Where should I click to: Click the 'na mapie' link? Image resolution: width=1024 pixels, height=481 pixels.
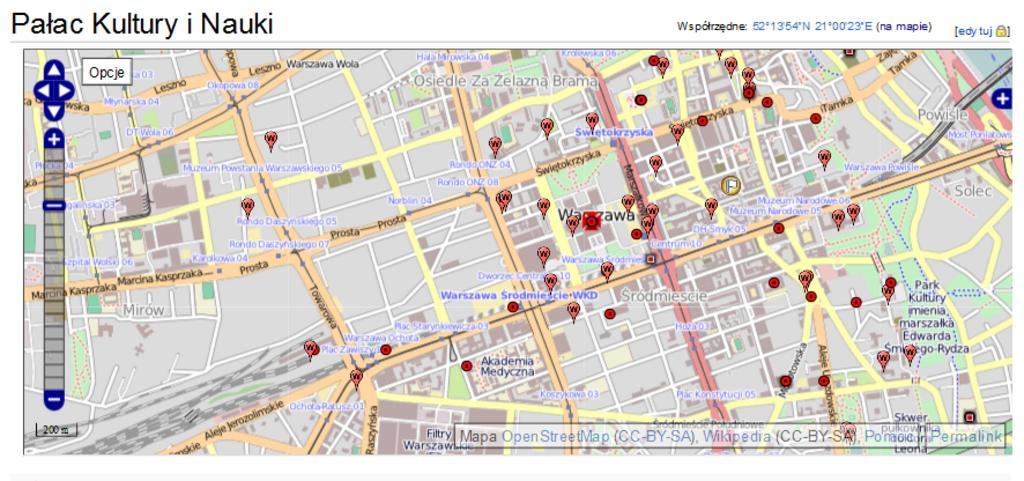pyautogui.click(x=904, y=27)
